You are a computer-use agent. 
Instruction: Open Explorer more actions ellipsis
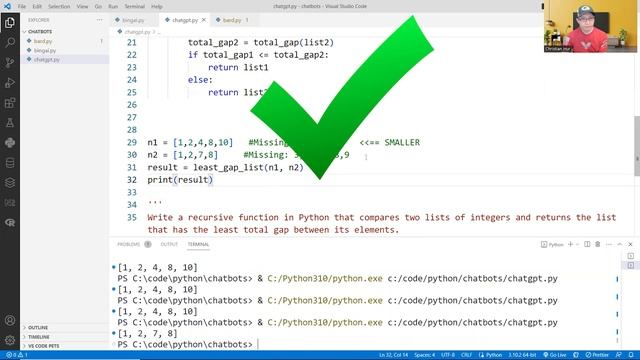click(100, 20)
